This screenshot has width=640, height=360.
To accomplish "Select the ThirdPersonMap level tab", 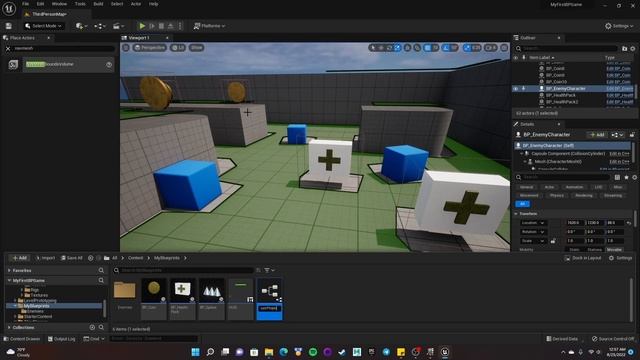I will (49, 14).
